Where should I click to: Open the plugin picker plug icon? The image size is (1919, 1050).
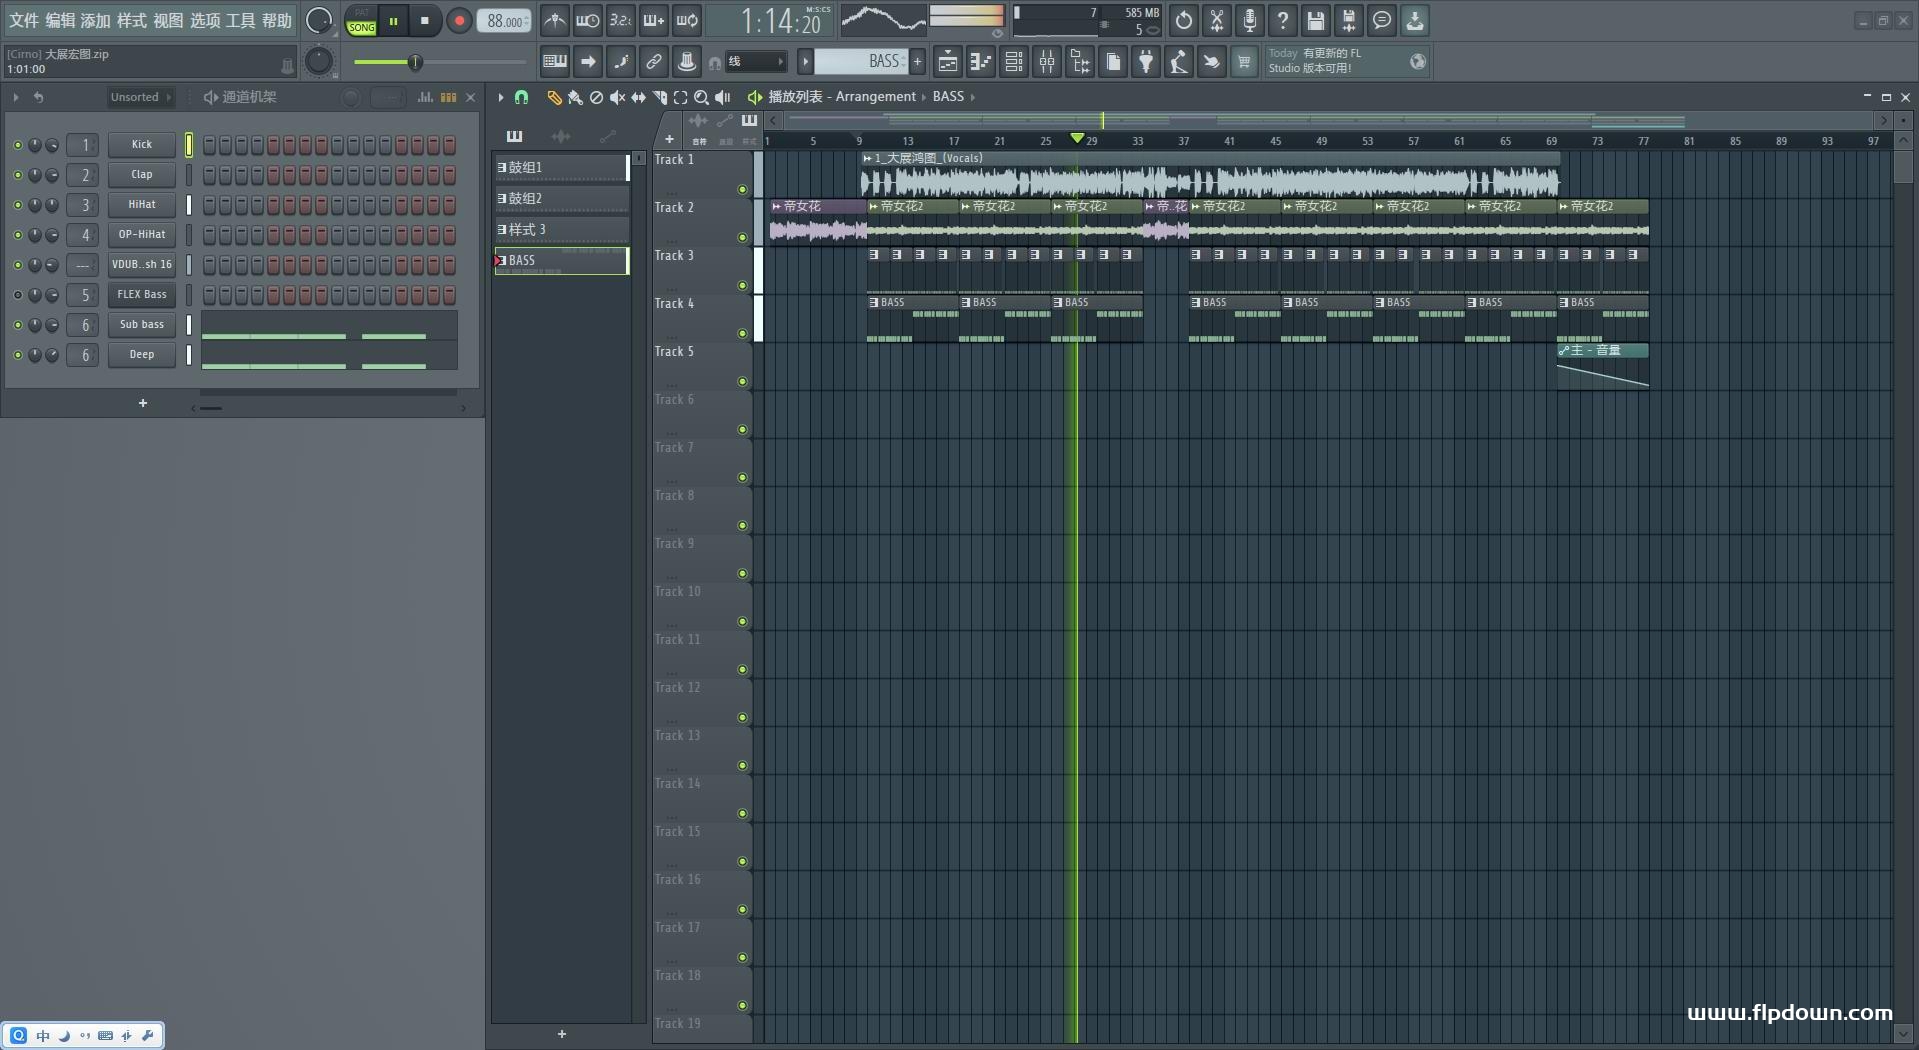1146,62
